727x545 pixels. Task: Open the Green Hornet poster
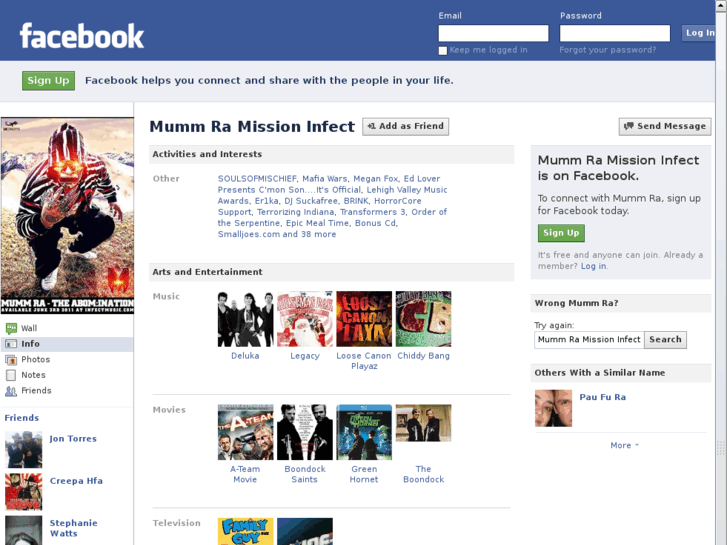tap(364, 432)
